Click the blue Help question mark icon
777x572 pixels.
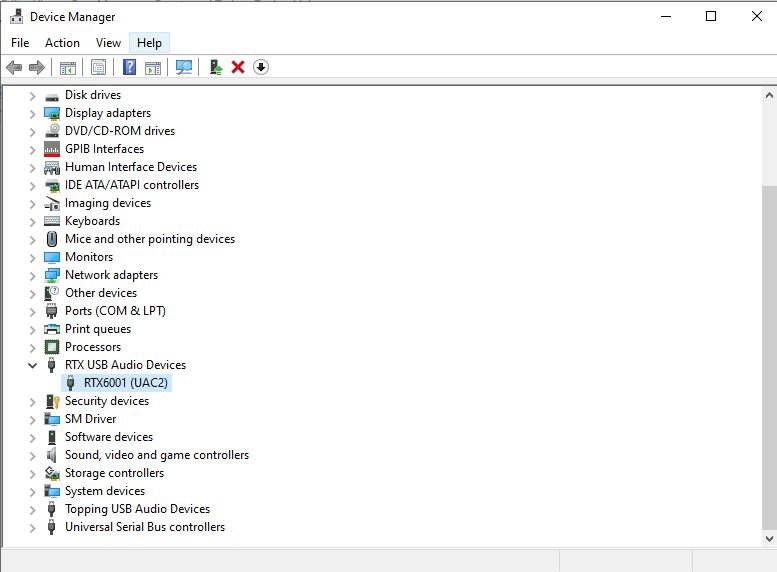point(129,67)
